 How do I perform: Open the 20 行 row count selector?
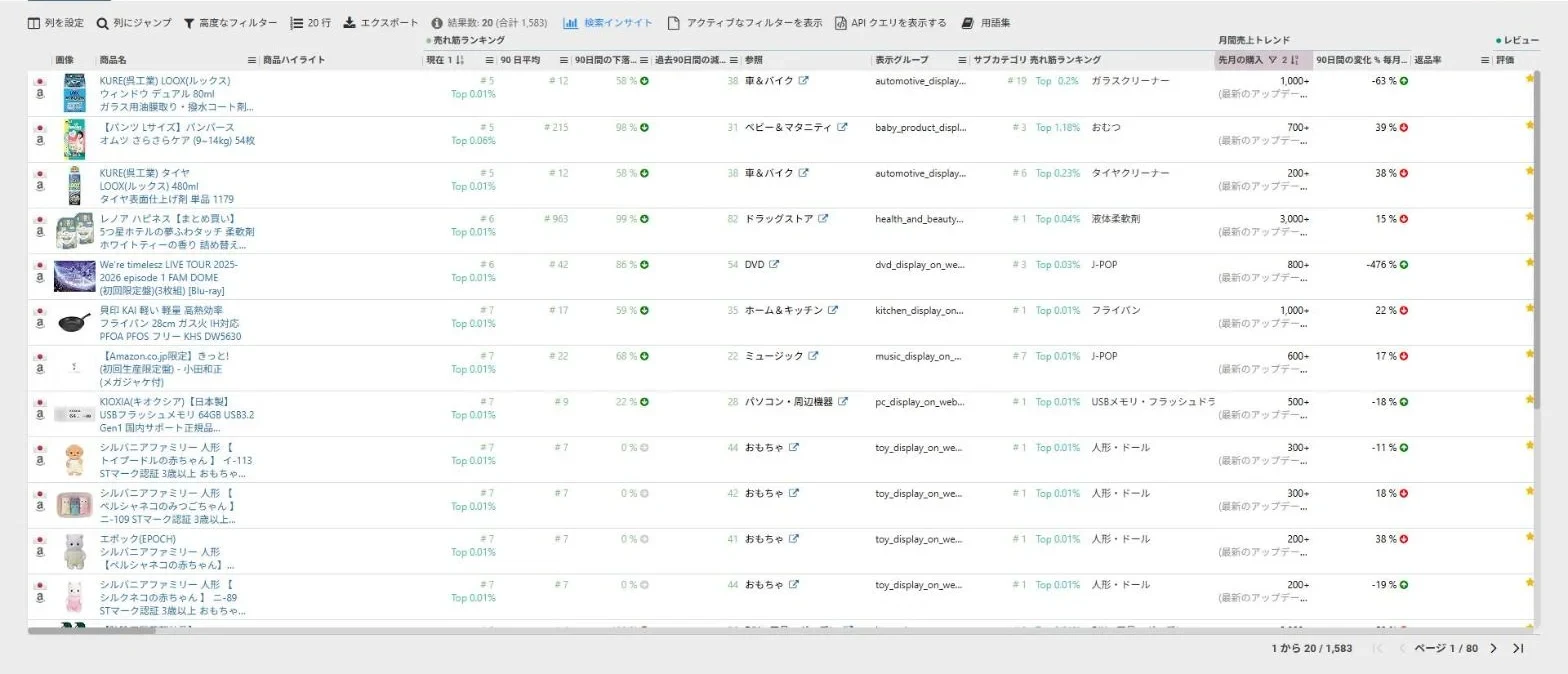[x=311, y=23]
